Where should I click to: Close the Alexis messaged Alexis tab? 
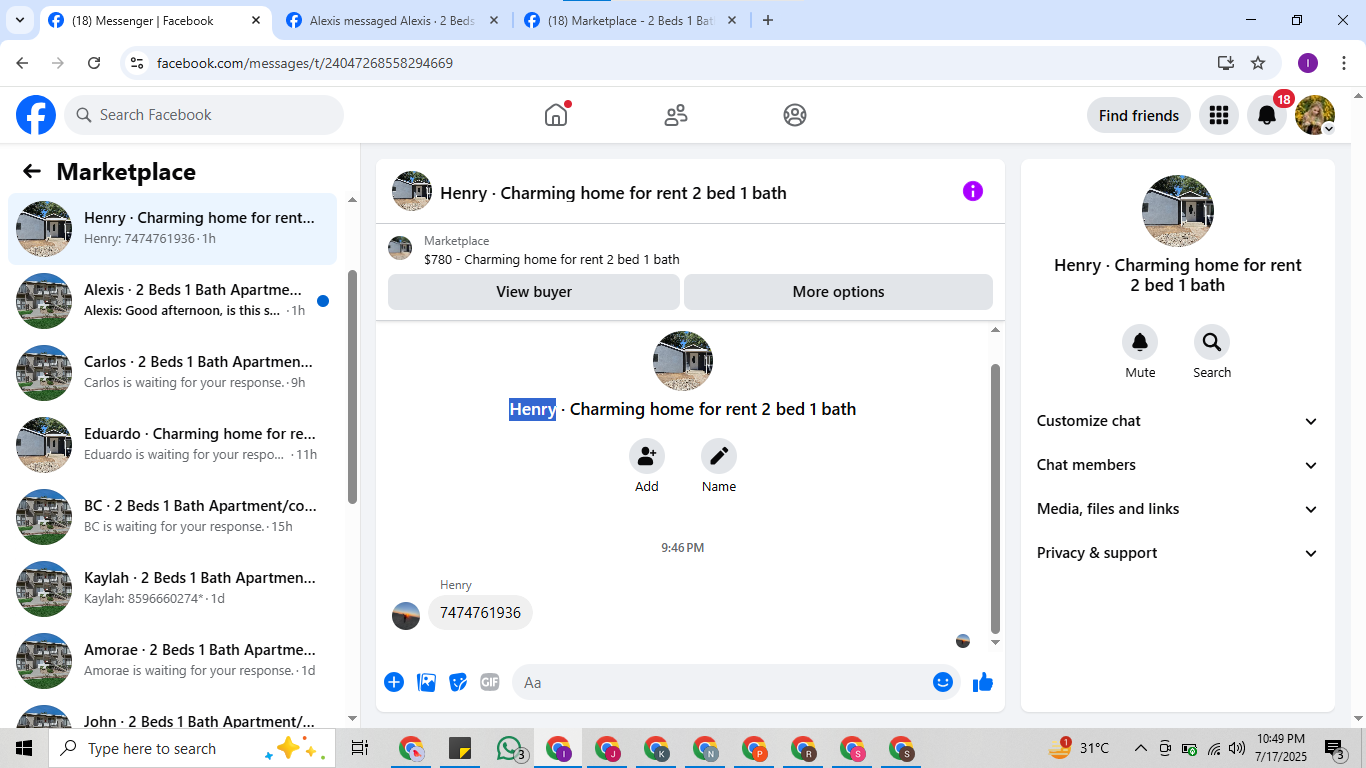click(x=494, y=20)
